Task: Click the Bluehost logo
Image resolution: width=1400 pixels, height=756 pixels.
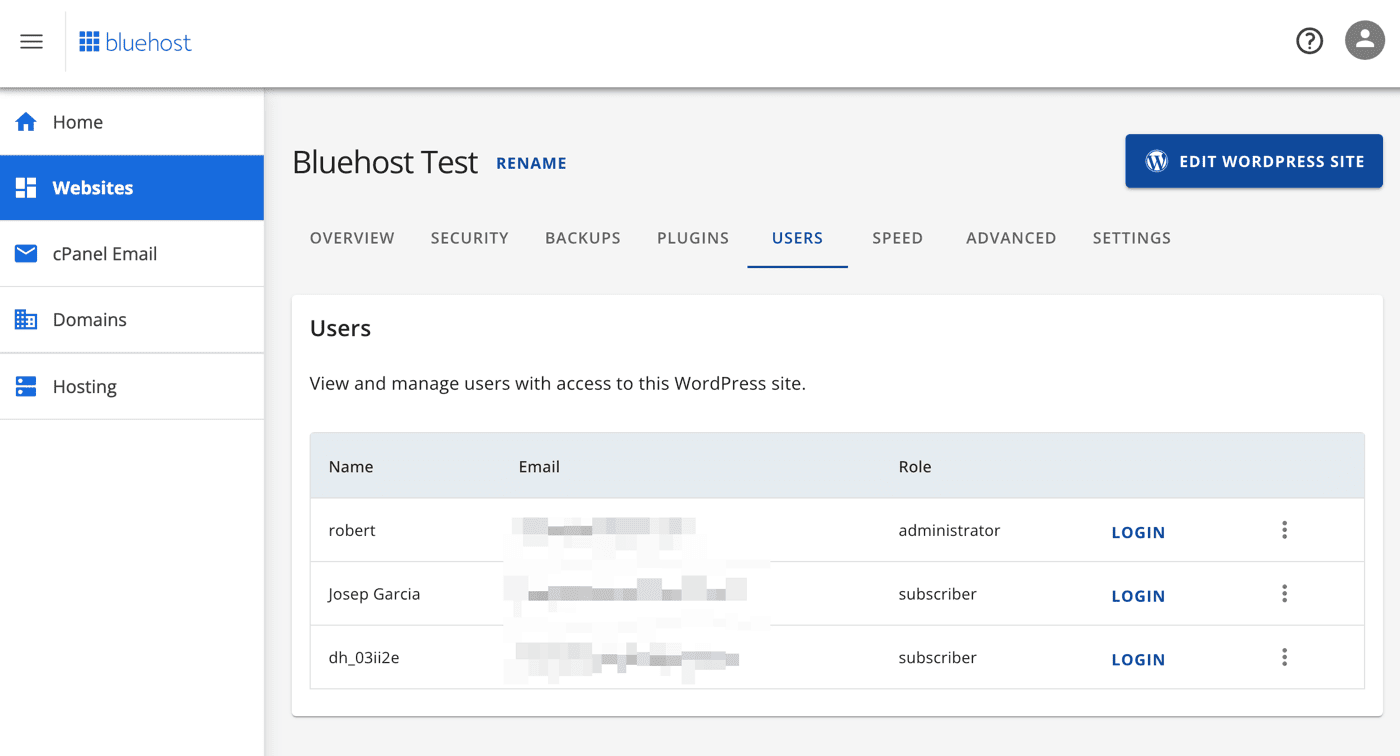Action: (x=135, y=42)
